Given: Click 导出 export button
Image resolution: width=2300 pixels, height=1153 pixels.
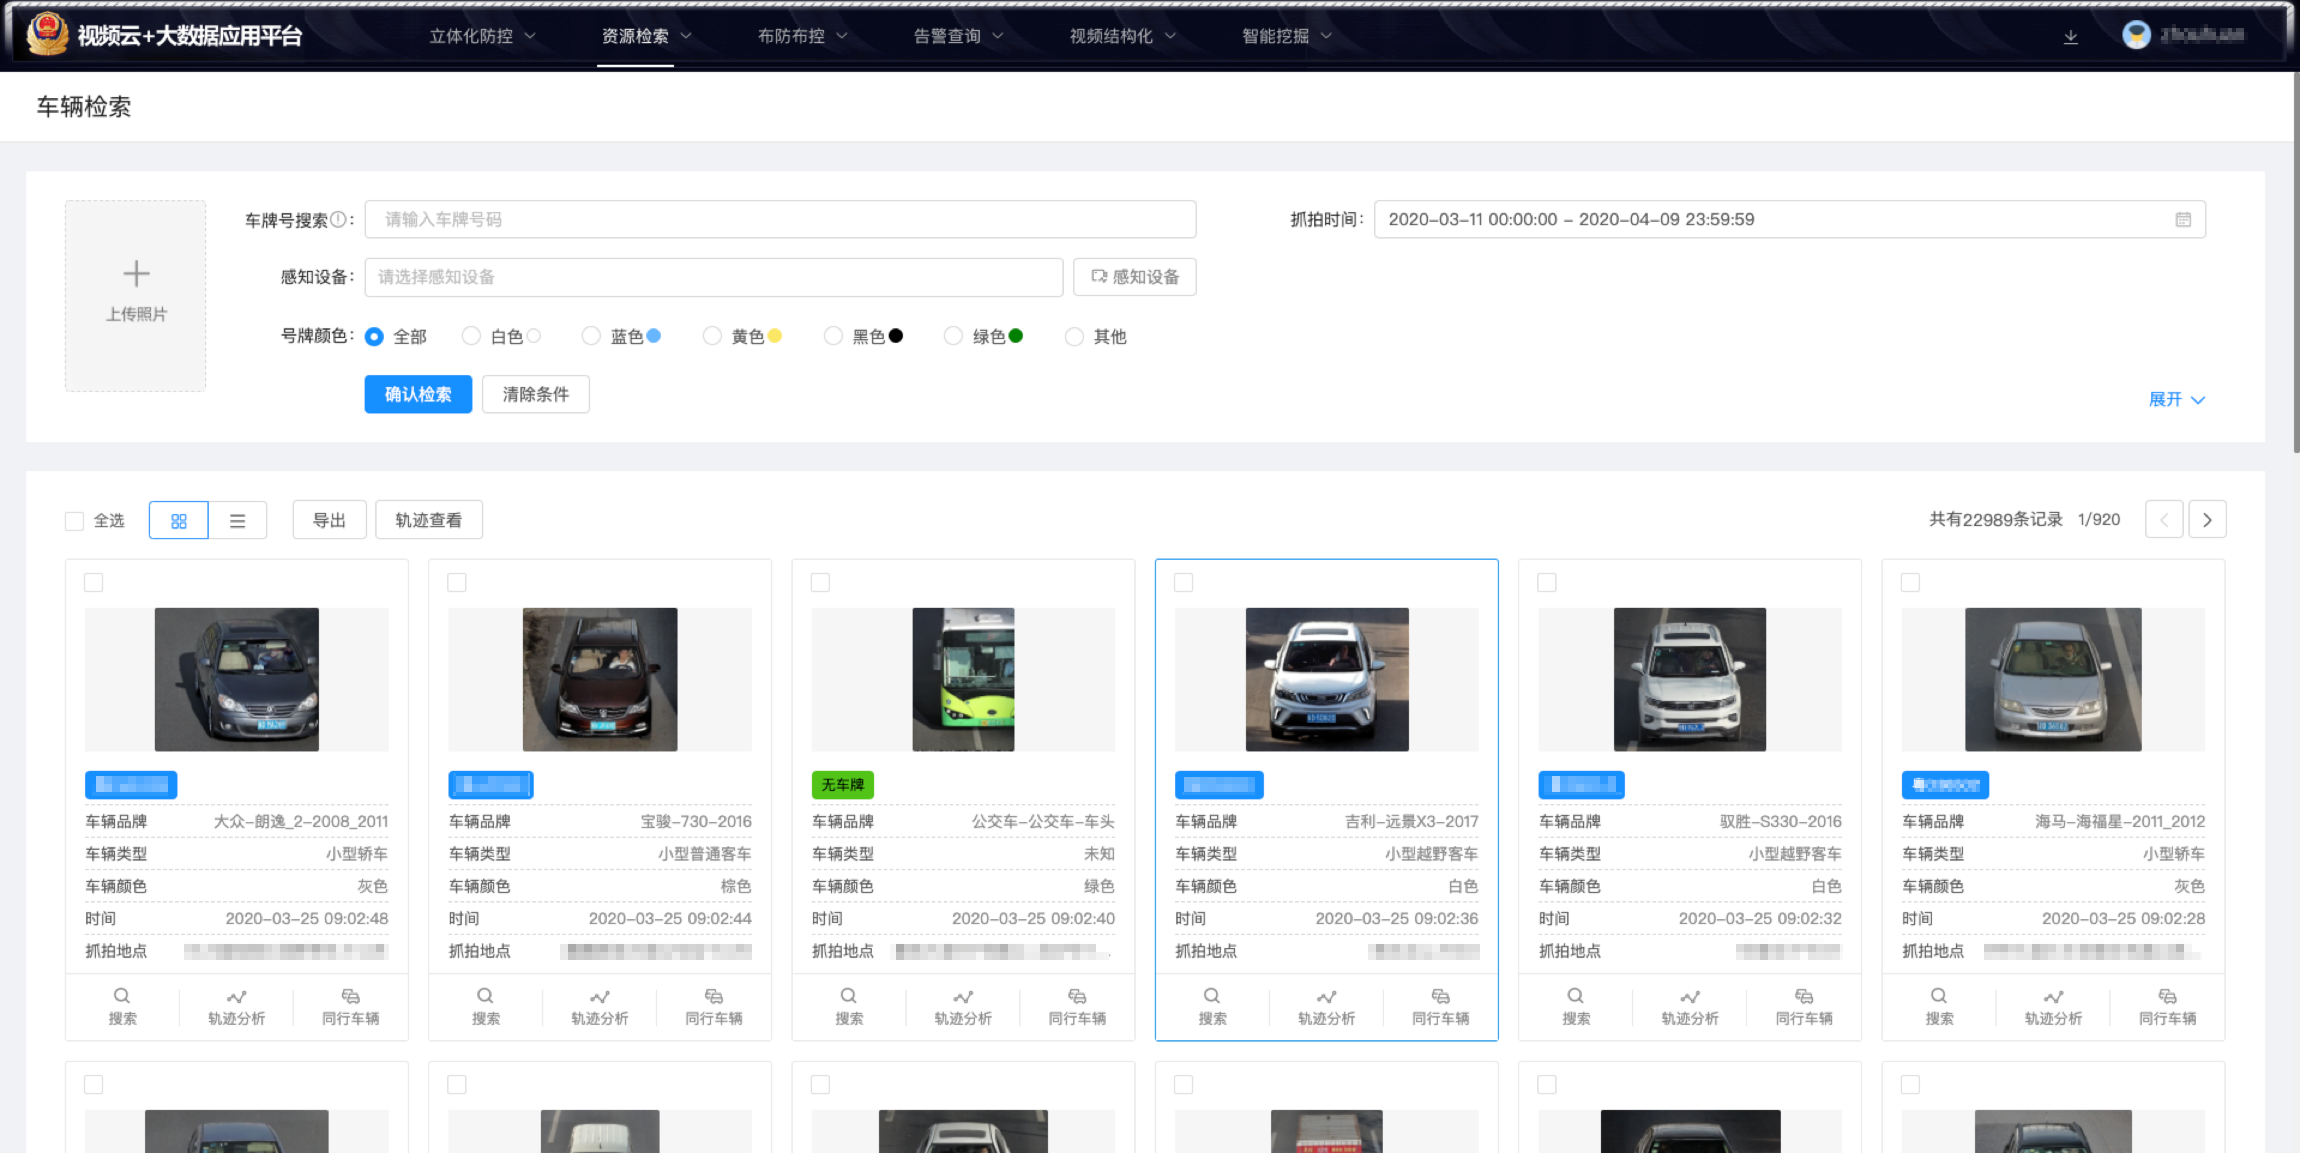Looking at the screenshot, I should point(329,520).
